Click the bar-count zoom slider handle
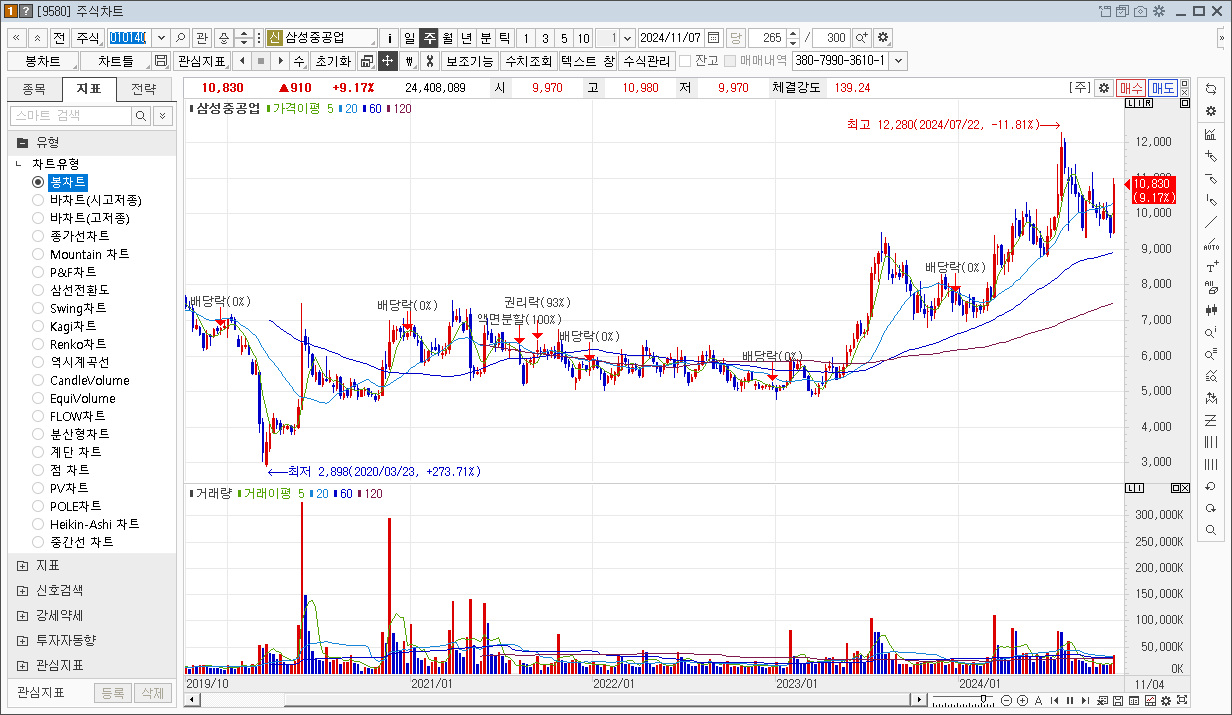The width and height of the screenshot is (1232, 715). point(984,700)
